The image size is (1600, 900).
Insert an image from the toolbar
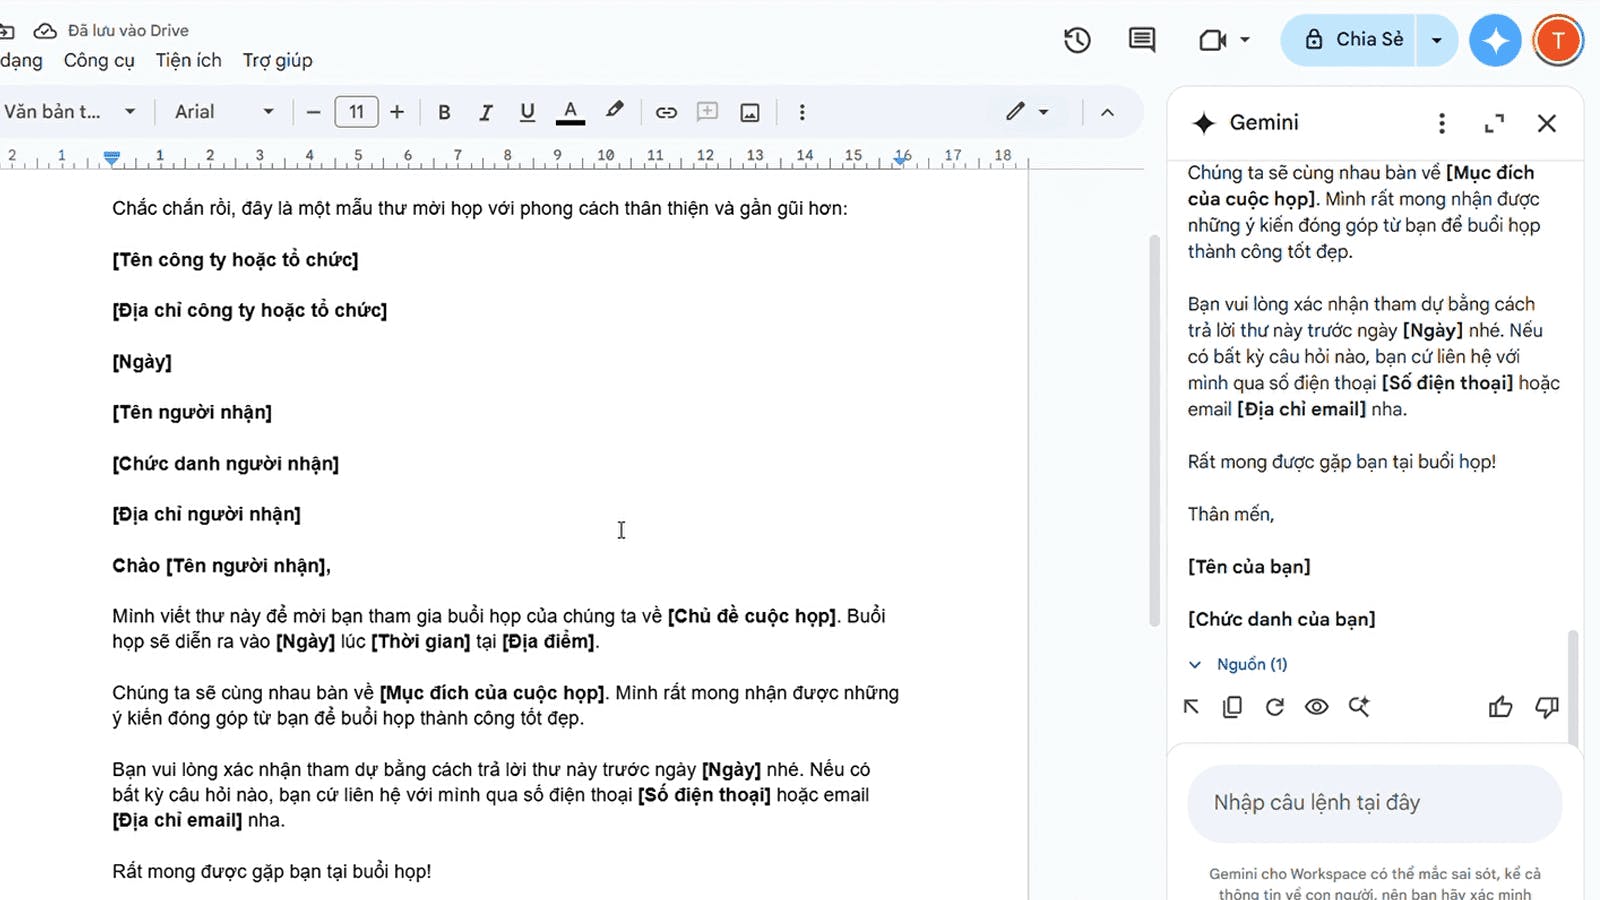click(x=750, y=112)
